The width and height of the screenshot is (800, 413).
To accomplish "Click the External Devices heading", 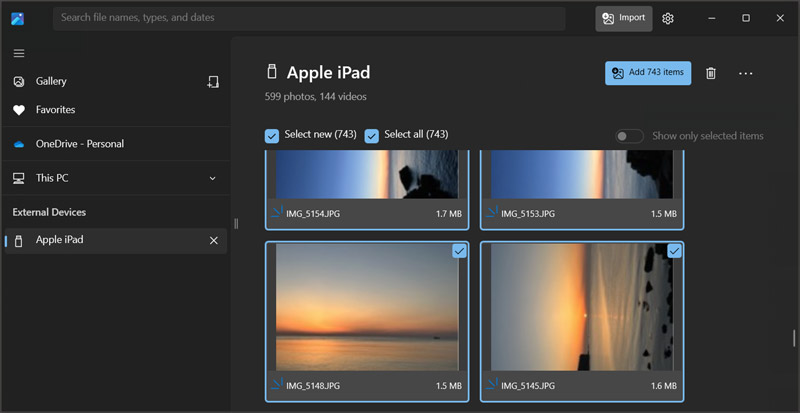I will [49, 212].
